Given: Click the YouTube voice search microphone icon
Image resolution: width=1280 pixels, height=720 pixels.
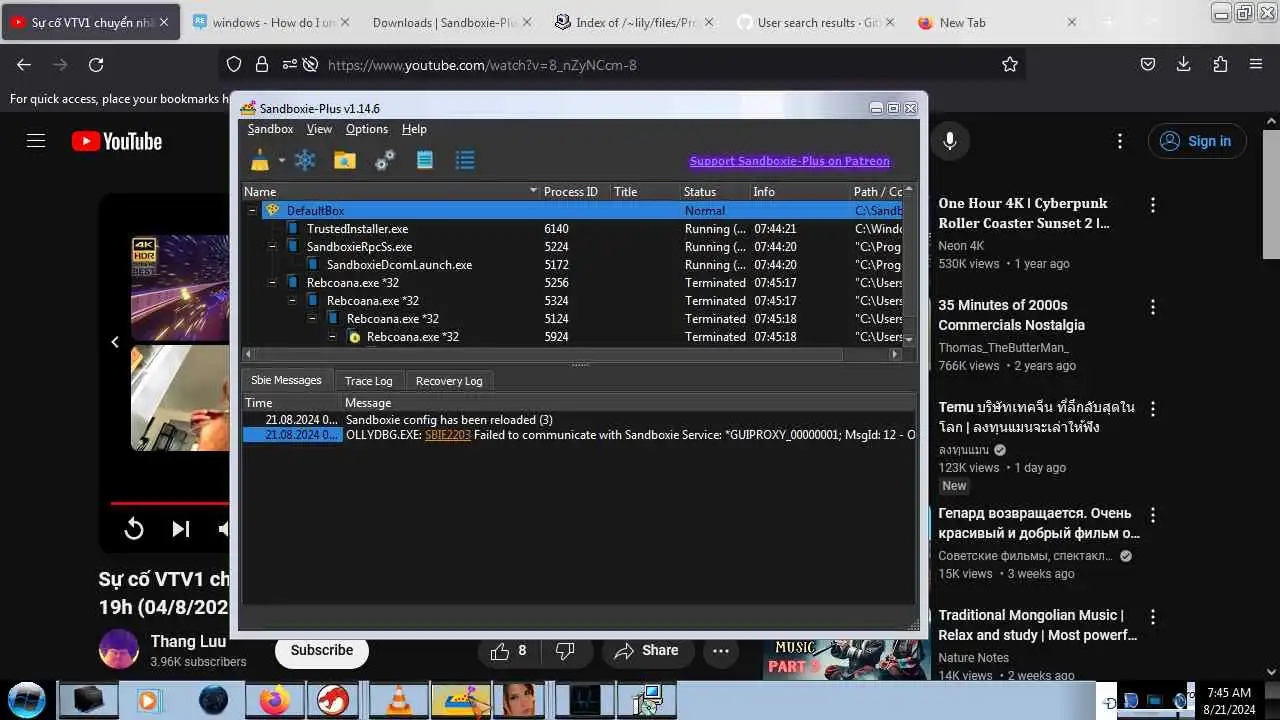Looking at the screenshot, I should tap(950, 141).
